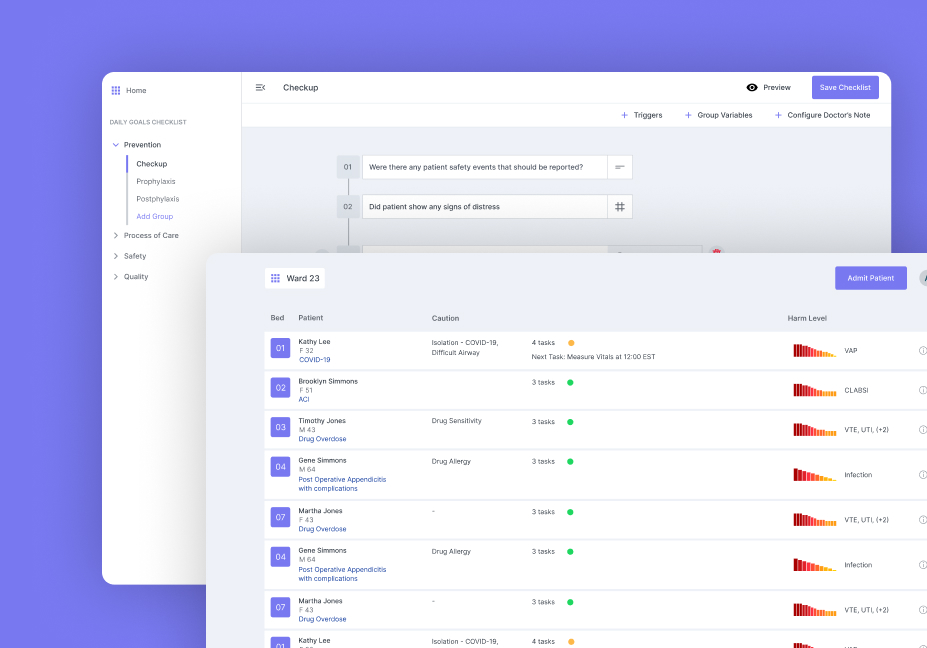The height and width of the screenshot is (648, 927).
Task: Click the Harm Level column header
Action: (x=807, y=318)
